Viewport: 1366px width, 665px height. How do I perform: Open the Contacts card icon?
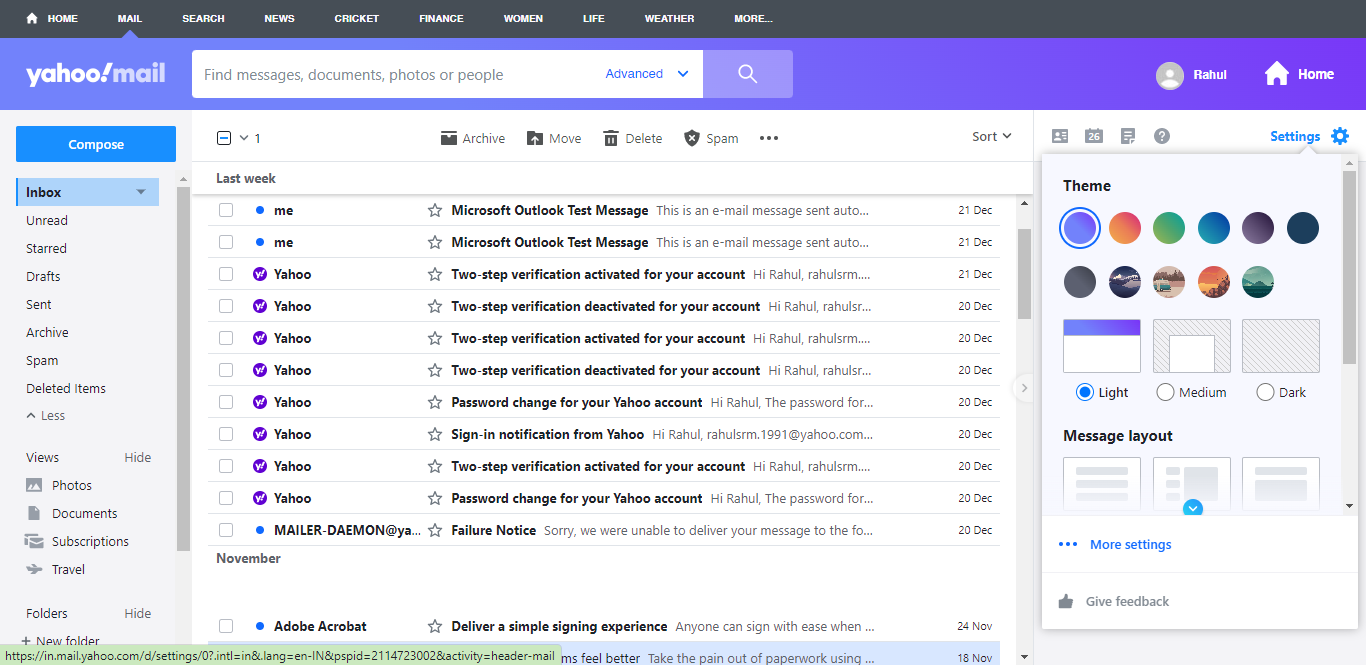(1060, 136)
